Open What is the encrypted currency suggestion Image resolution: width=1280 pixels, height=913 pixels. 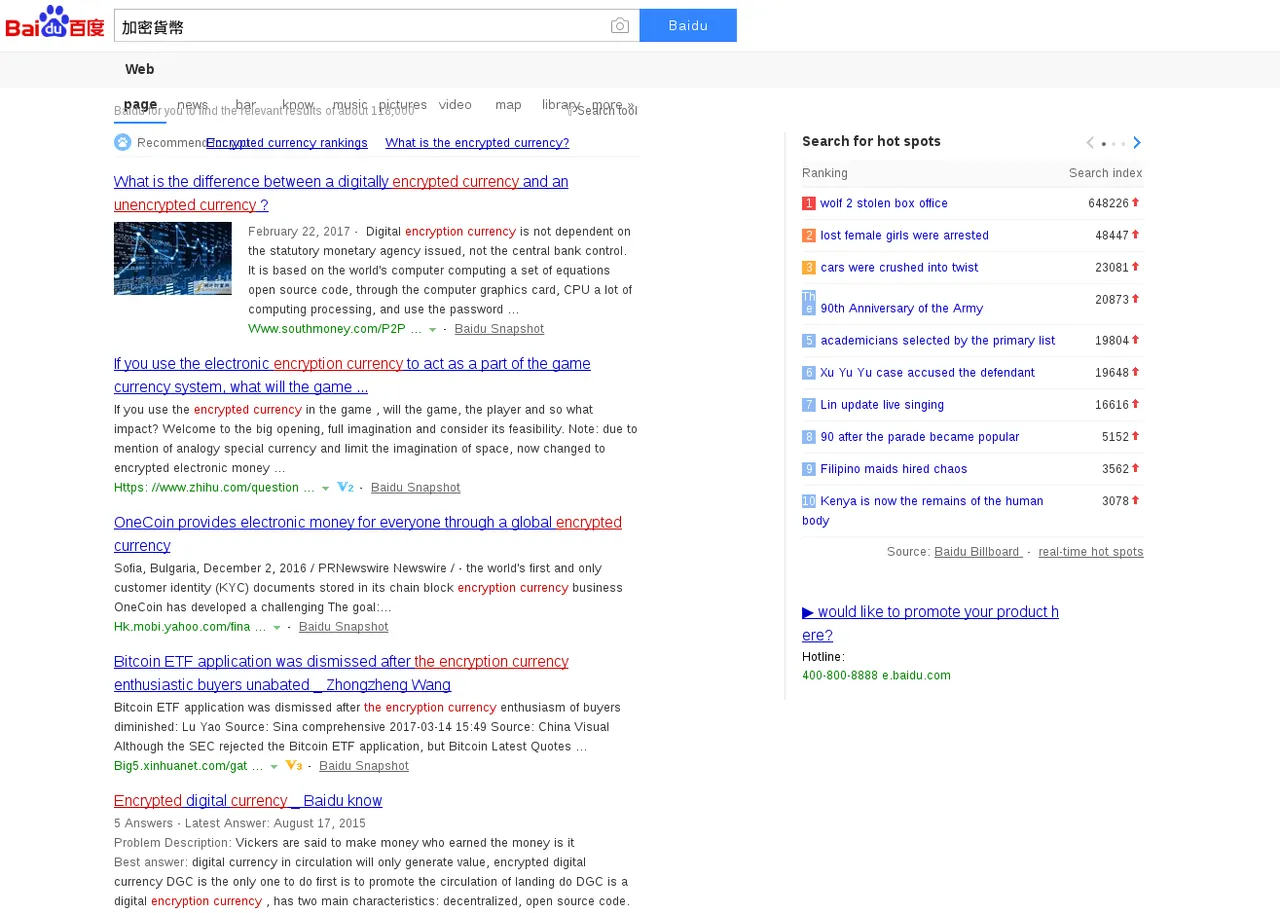coord(477,143)
